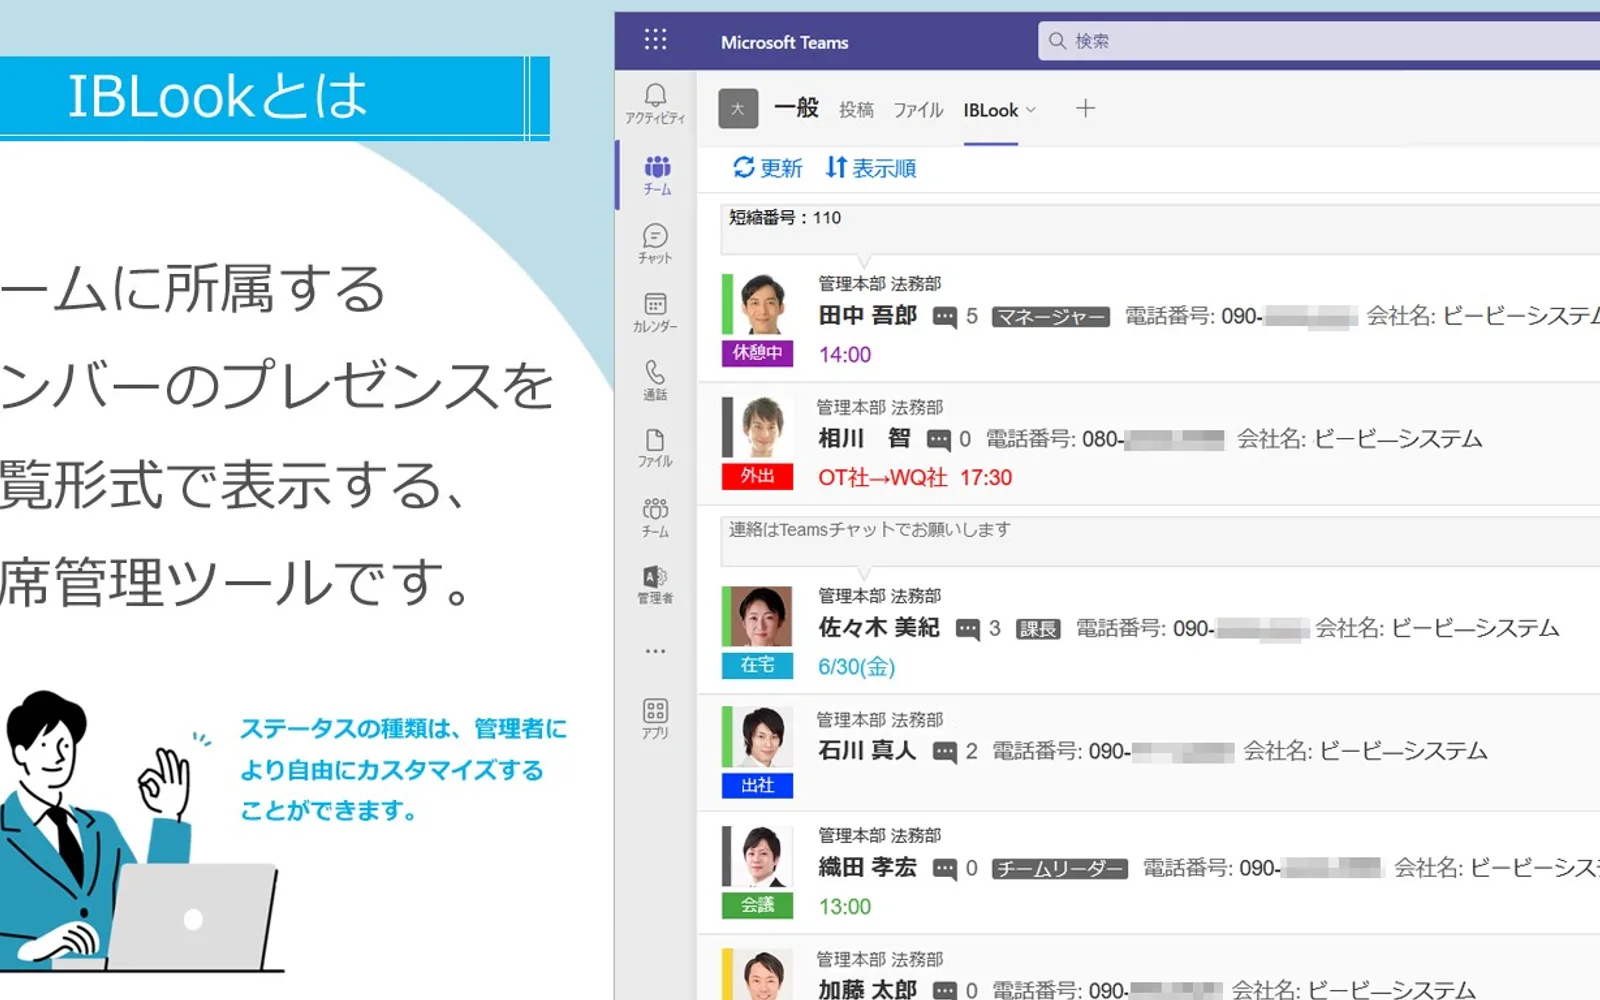Click the name 相川 智
Screen dimensions: 1600x1000
click(x=864, y=438)
